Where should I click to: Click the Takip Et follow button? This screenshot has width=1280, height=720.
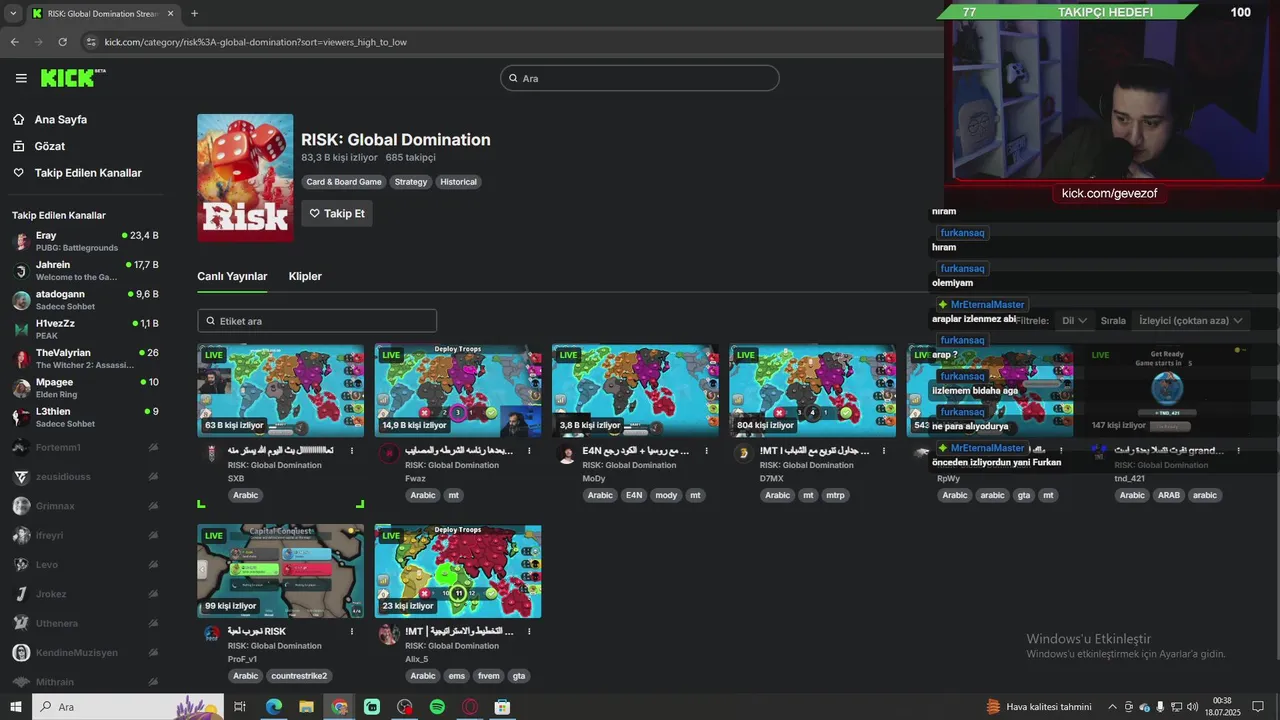337,213
